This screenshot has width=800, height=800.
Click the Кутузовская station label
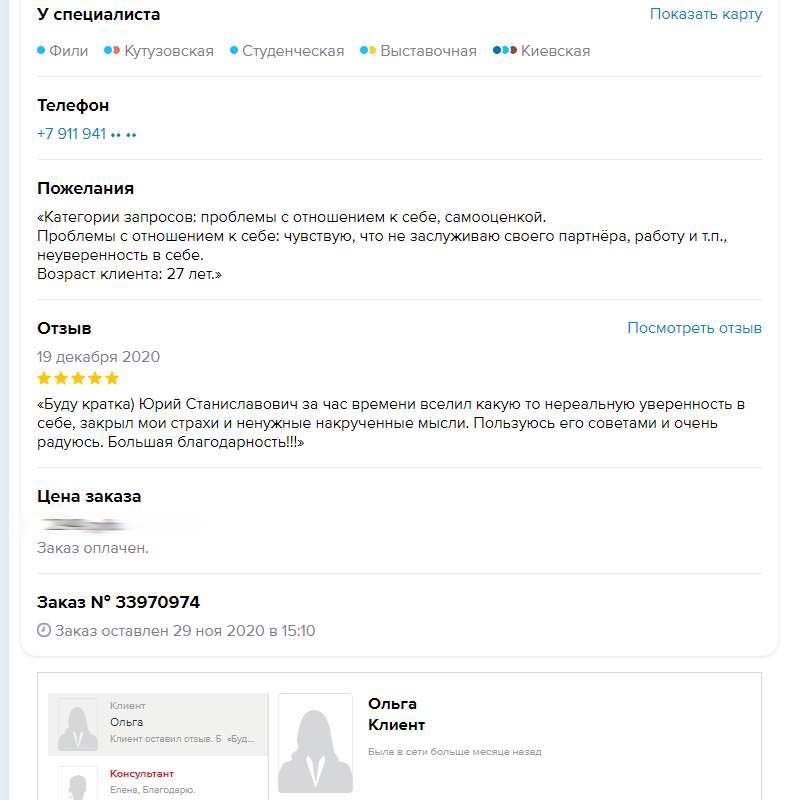(x=169, y=51)
